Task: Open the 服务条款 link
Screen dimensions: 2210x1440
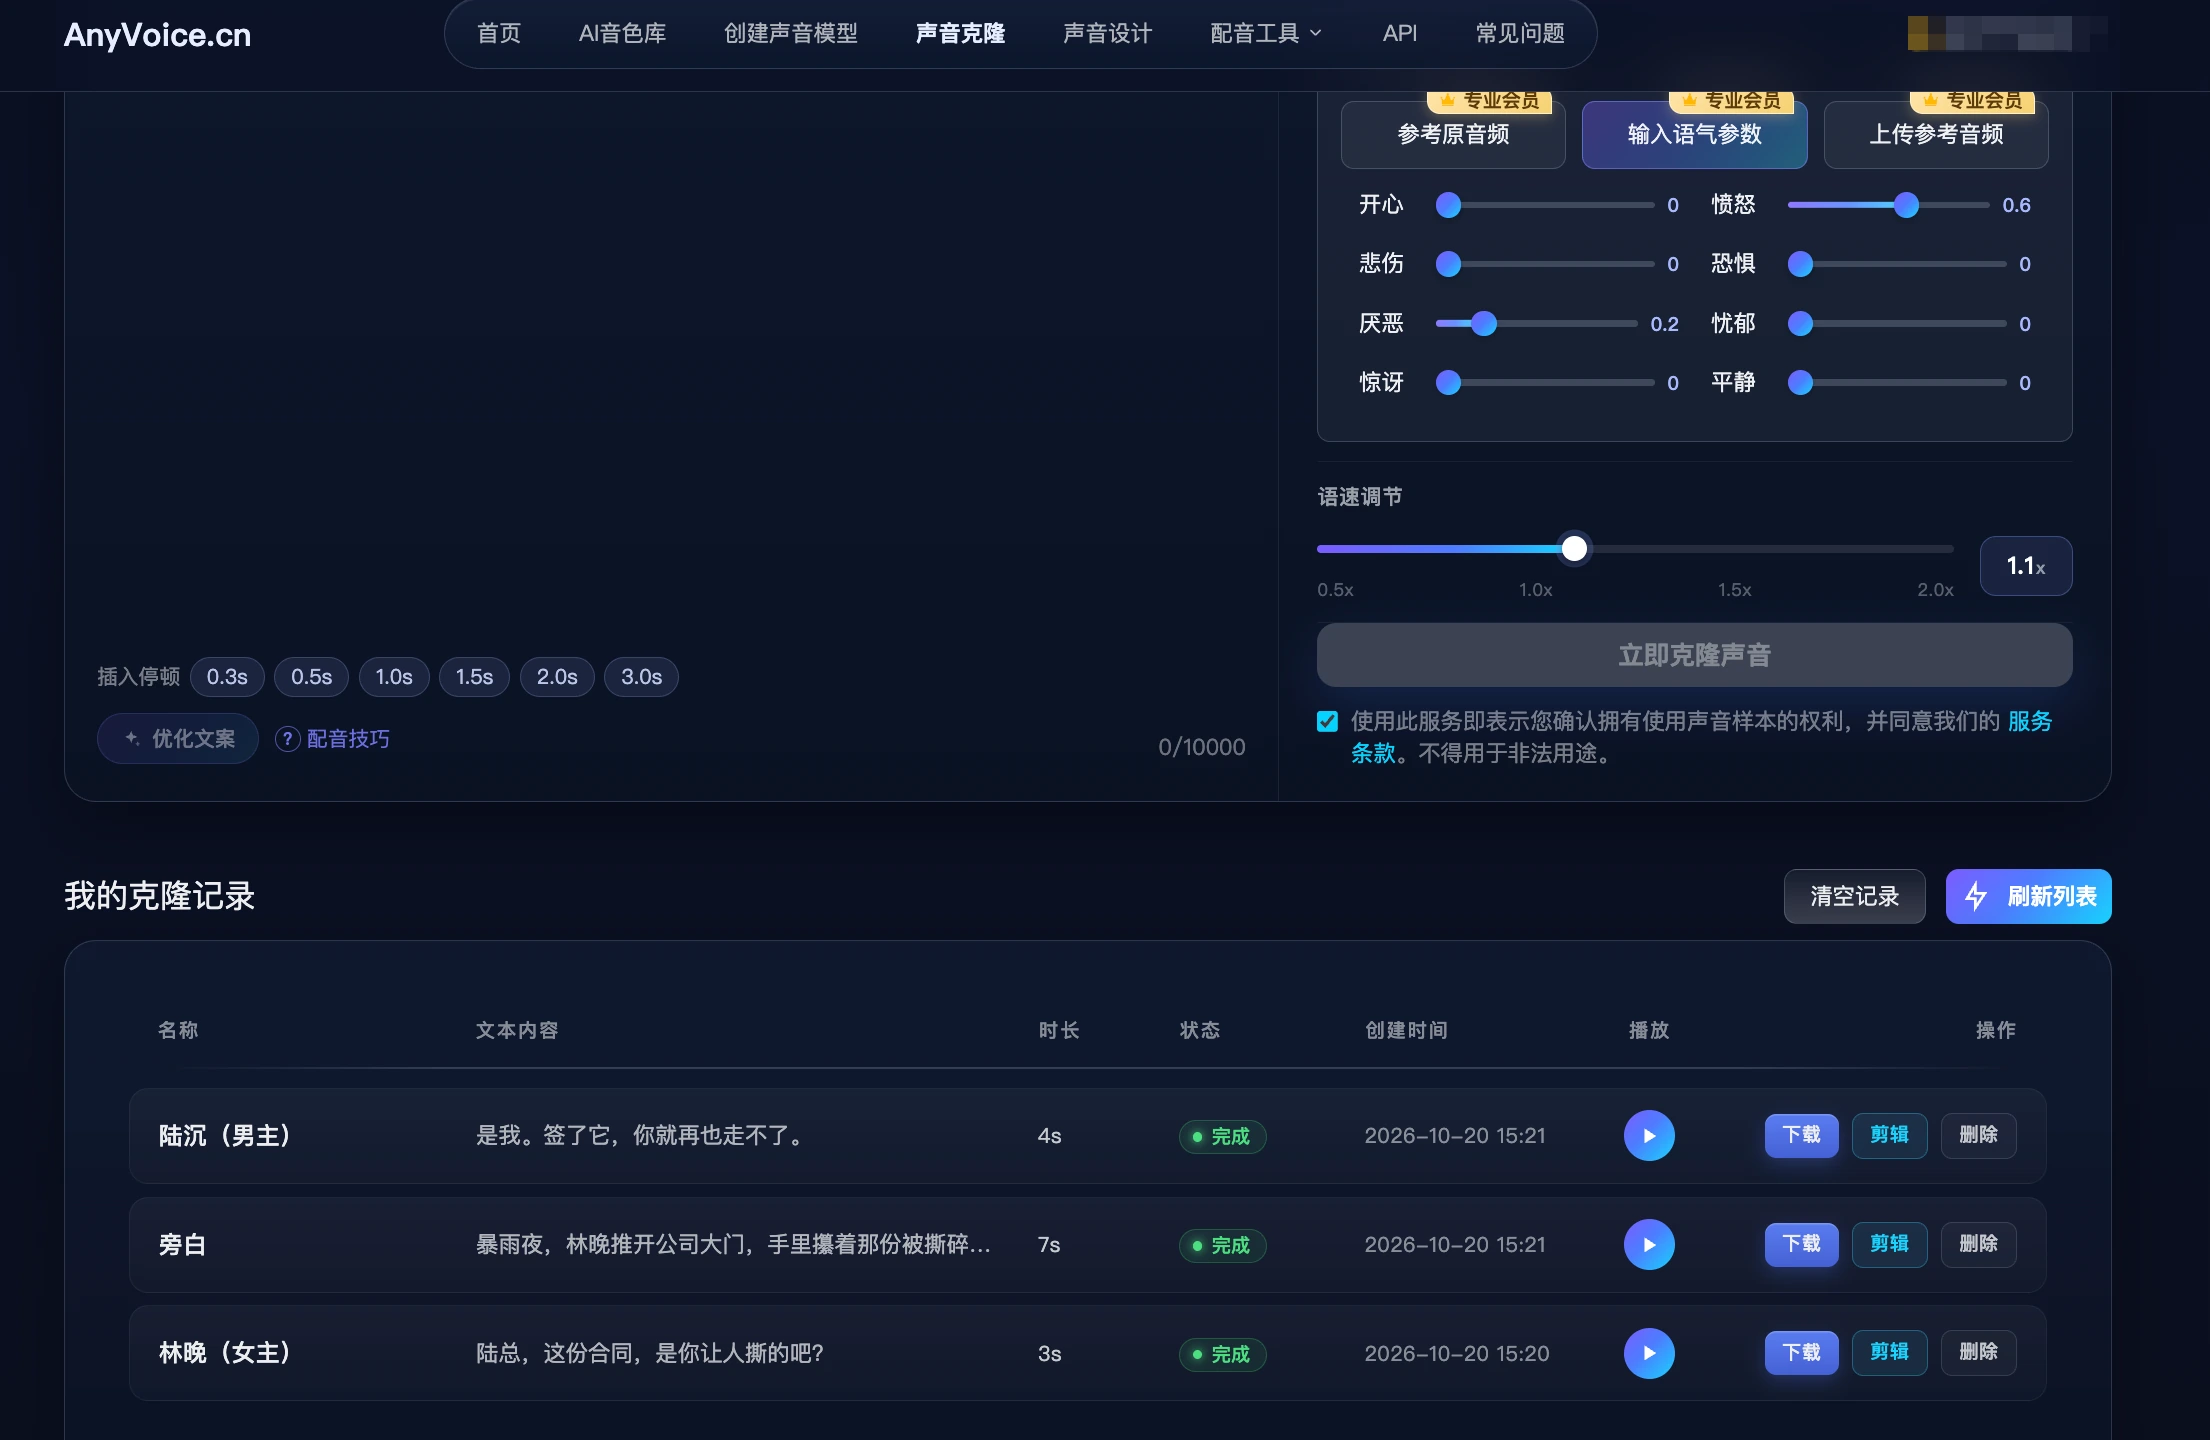Action: [x=2029, y=721]
